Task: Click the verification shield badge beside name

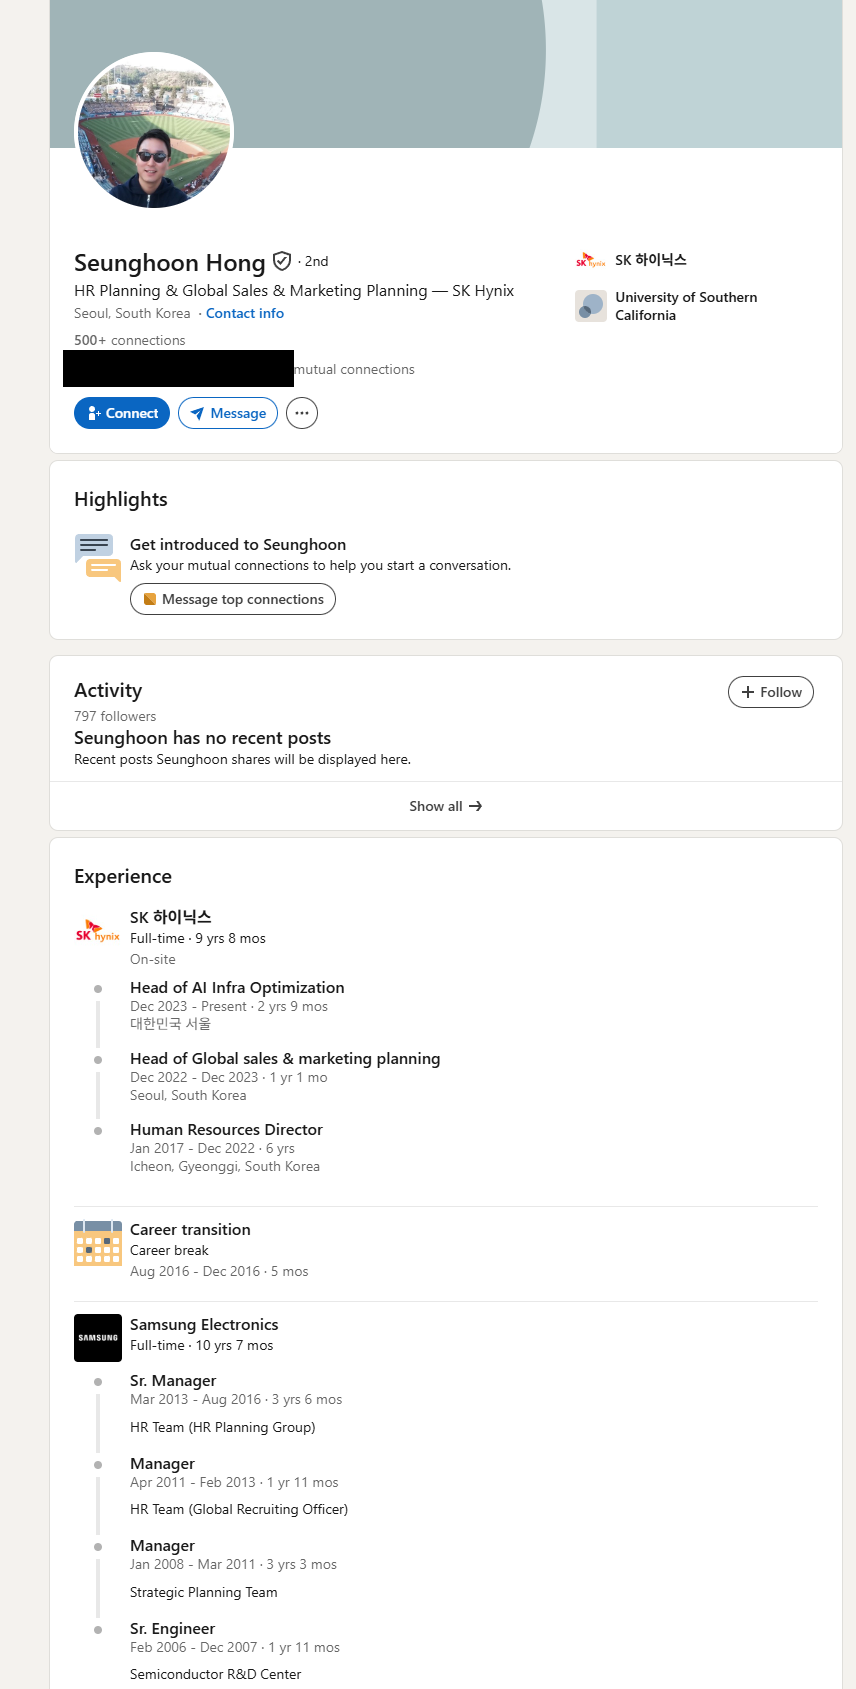Action: tap(282, 261)
